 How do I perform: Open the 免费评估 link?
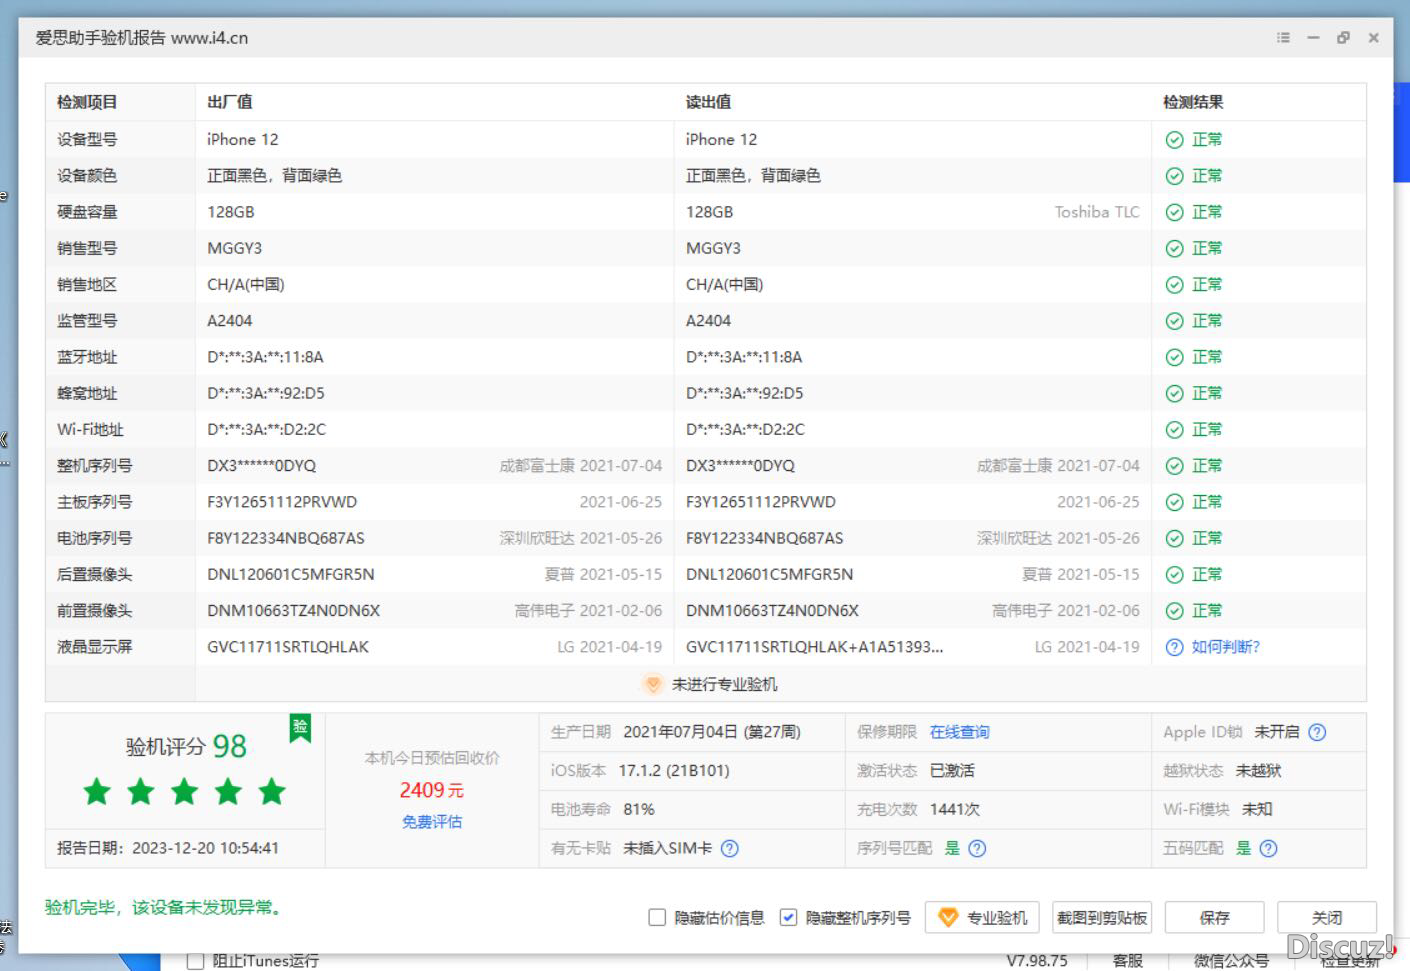(432, 821)
